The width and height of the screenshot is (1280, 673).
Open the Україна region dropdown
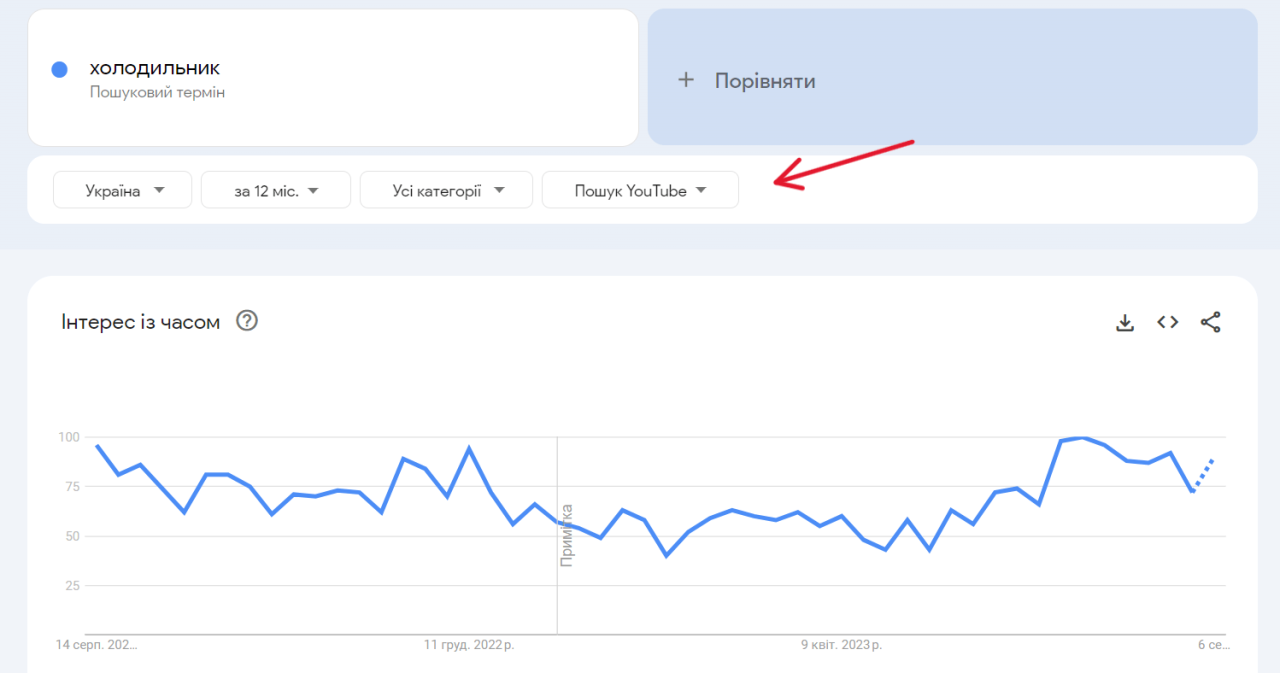click(x=122, y=189)
